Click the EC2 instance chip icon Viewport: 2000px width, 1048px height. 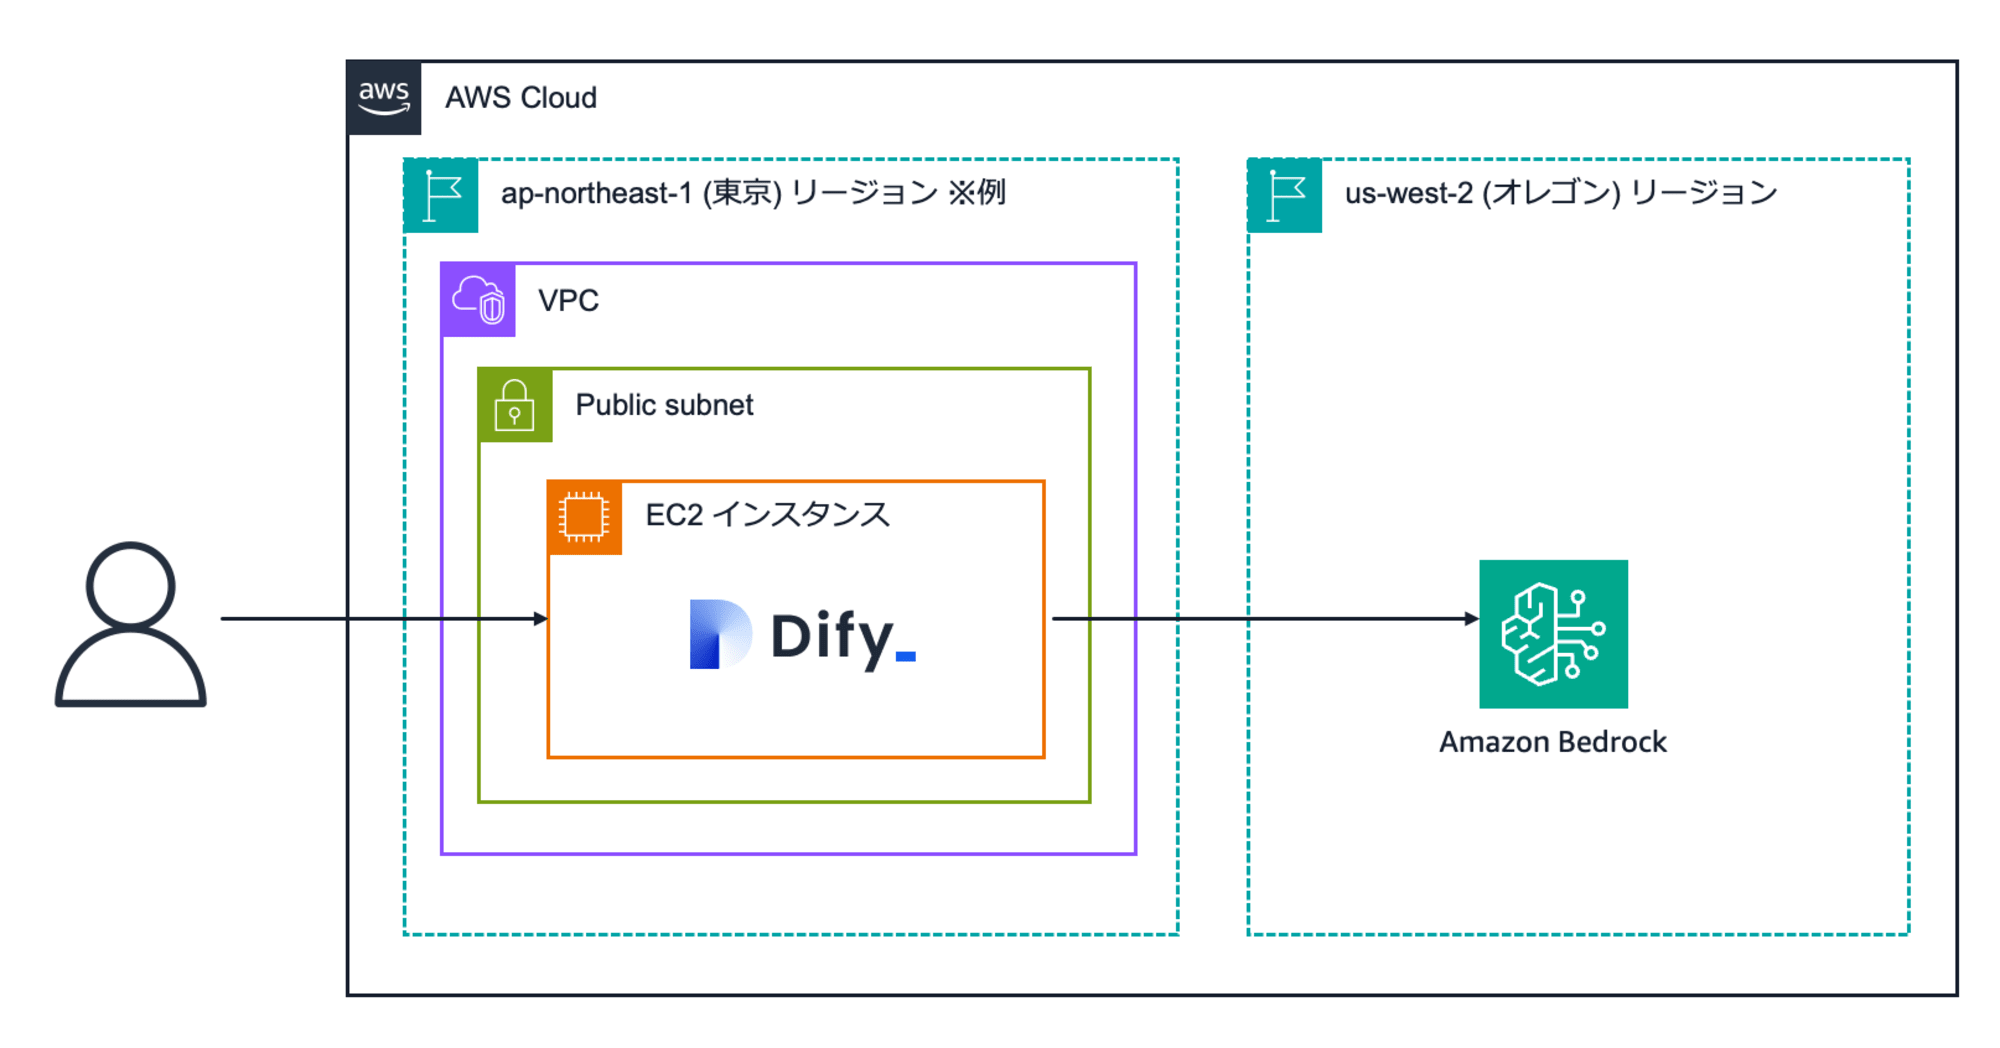(x=585, y=517)
